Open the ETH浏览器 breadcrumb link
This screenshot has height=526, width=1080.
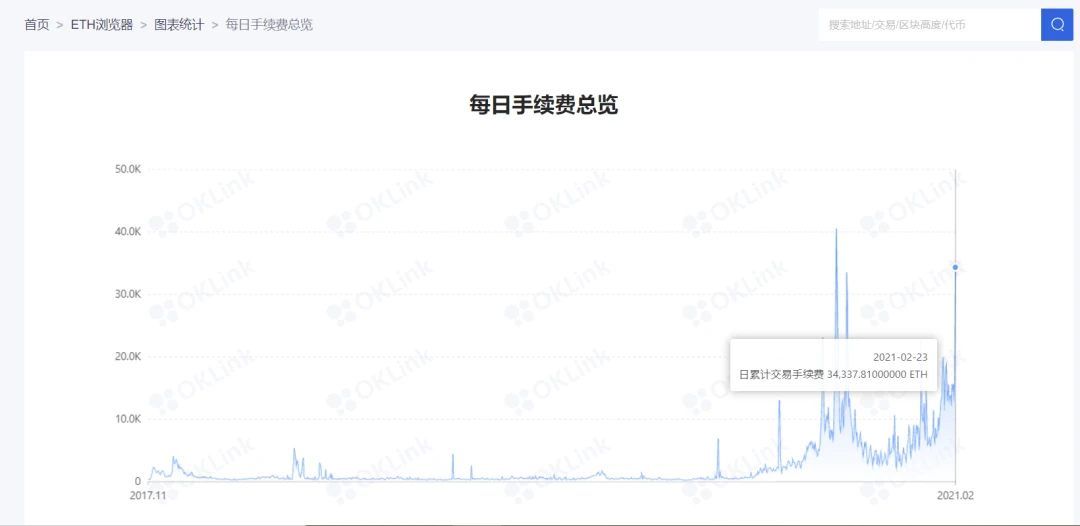coord(102,25)
